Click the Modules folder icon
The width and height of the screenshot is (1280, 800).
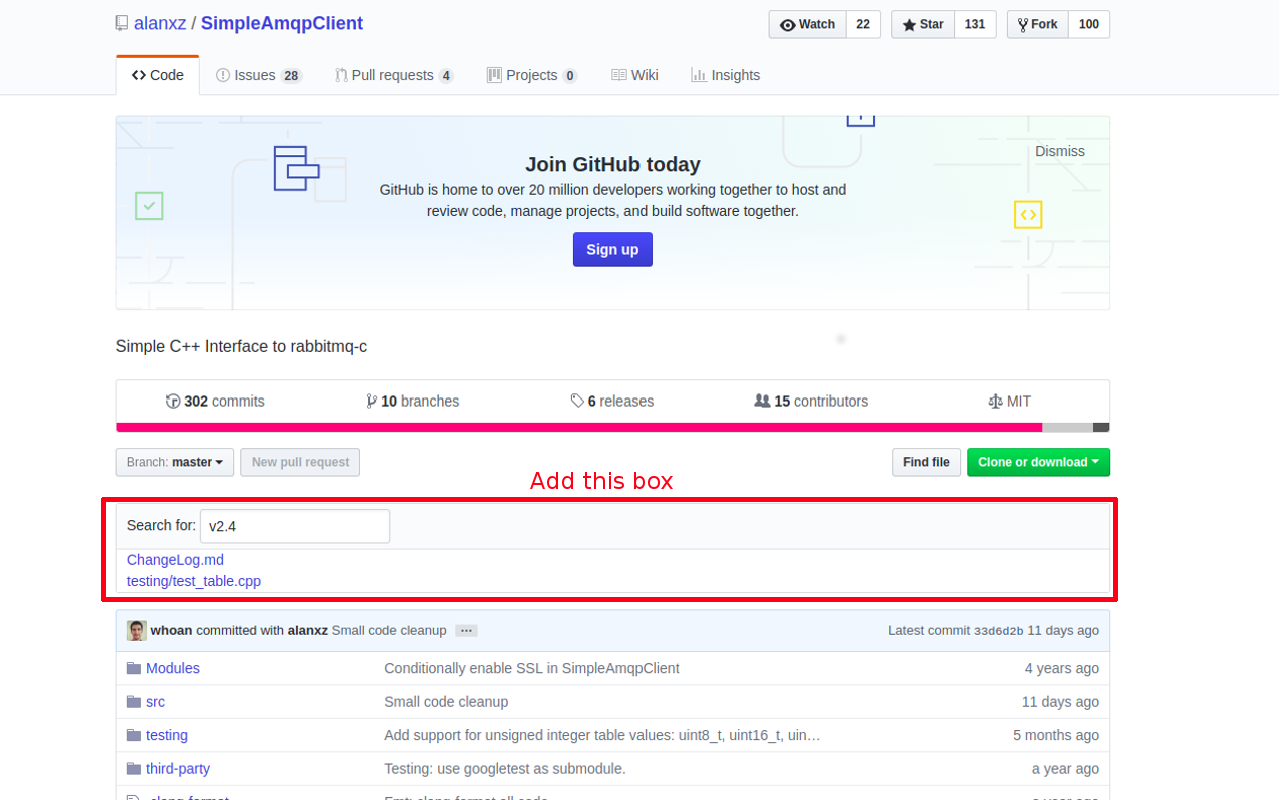click(x=133, y=668)
